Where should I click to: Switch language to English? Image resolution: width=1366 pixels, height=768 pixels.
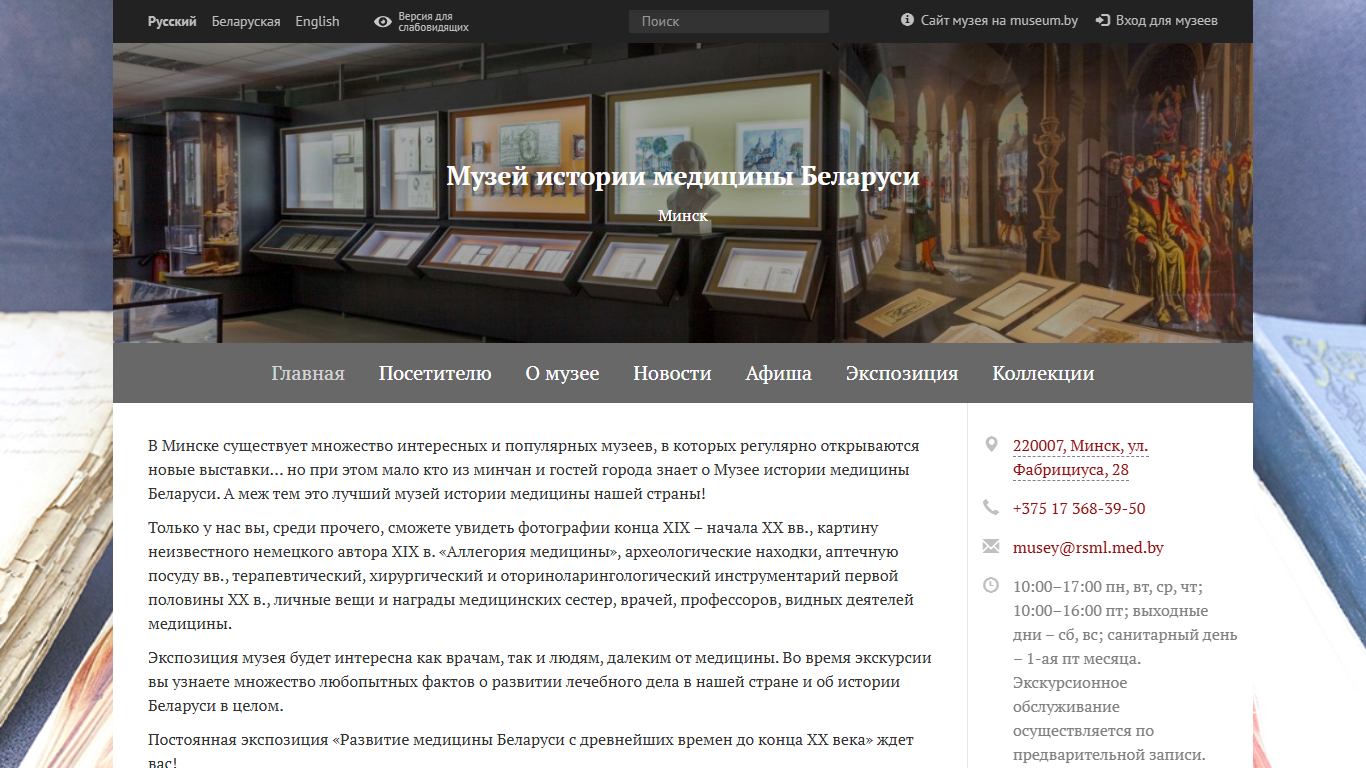317,21
